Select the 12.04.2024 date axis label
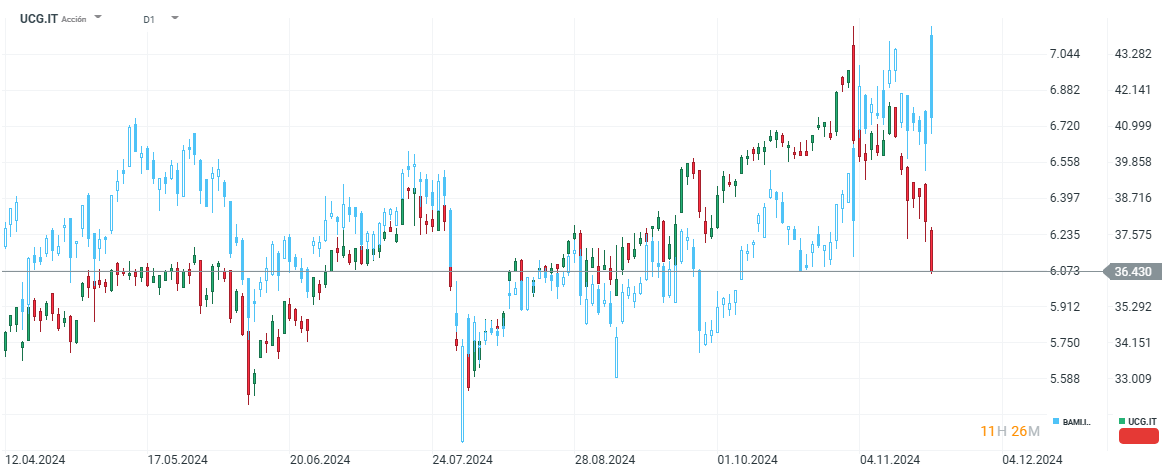1175x476 pixels. pyautogui.click(x=35, y=460)
